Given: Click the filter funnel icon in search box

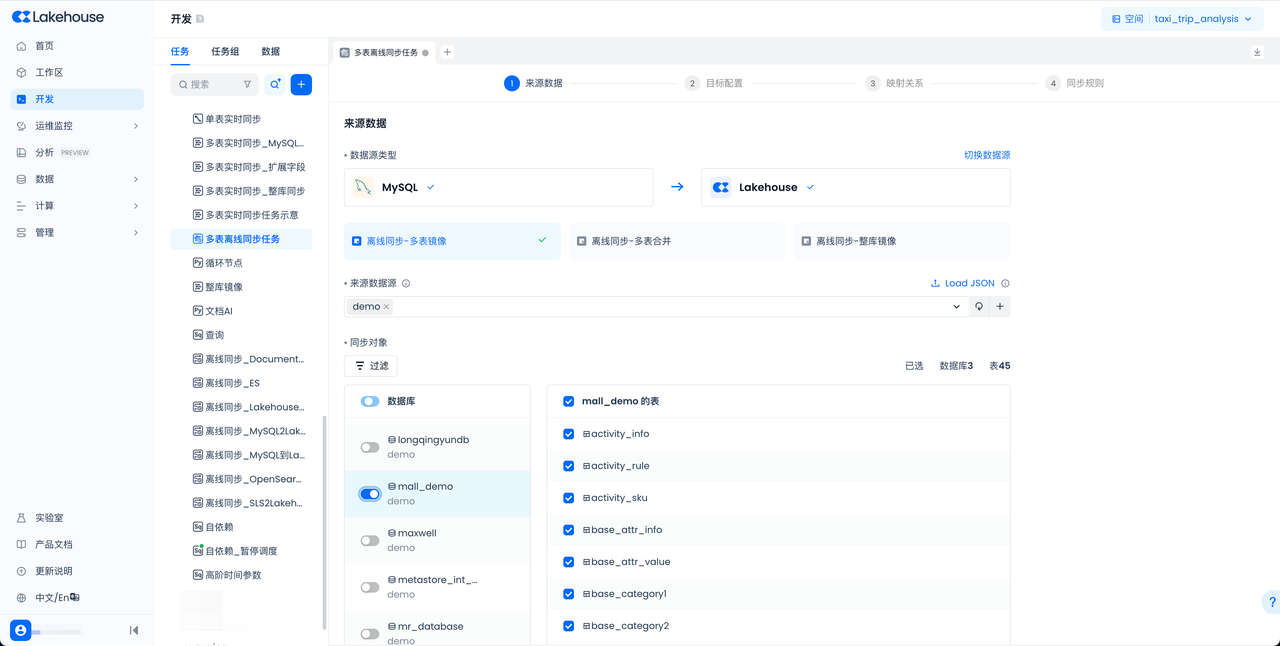Looking at the screenshot, I should [248, 85].
